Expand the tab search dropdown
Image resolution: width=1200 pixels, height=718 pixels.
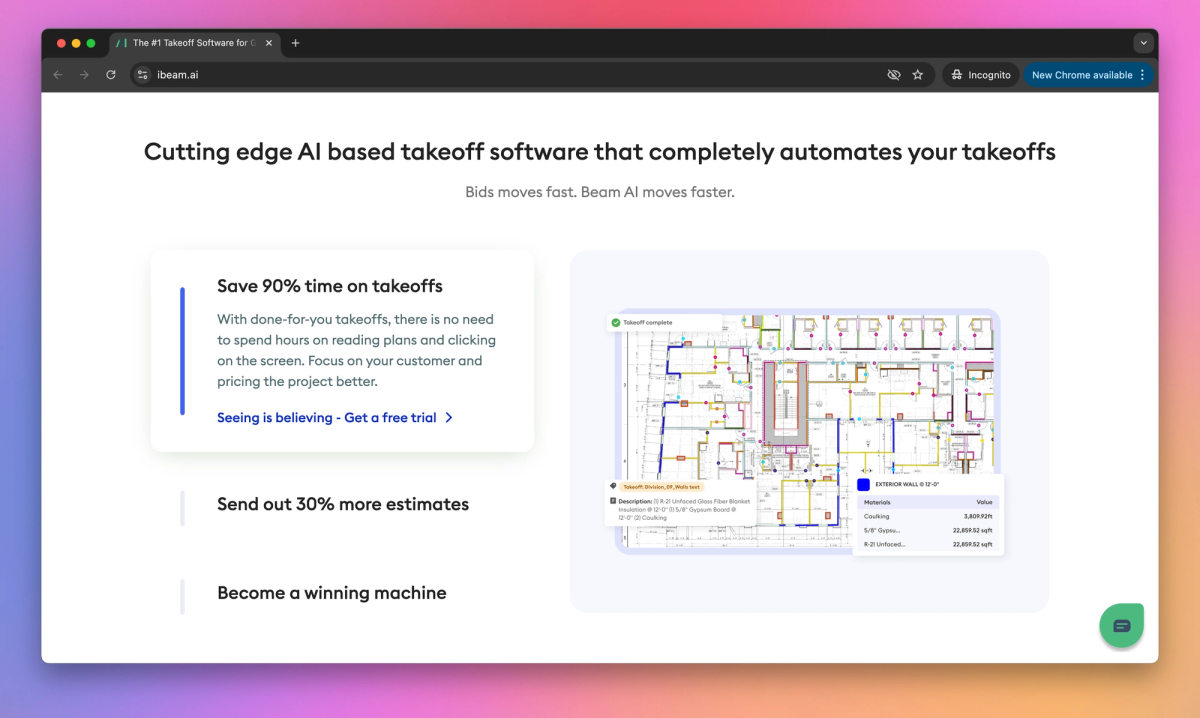(1143, 43)
